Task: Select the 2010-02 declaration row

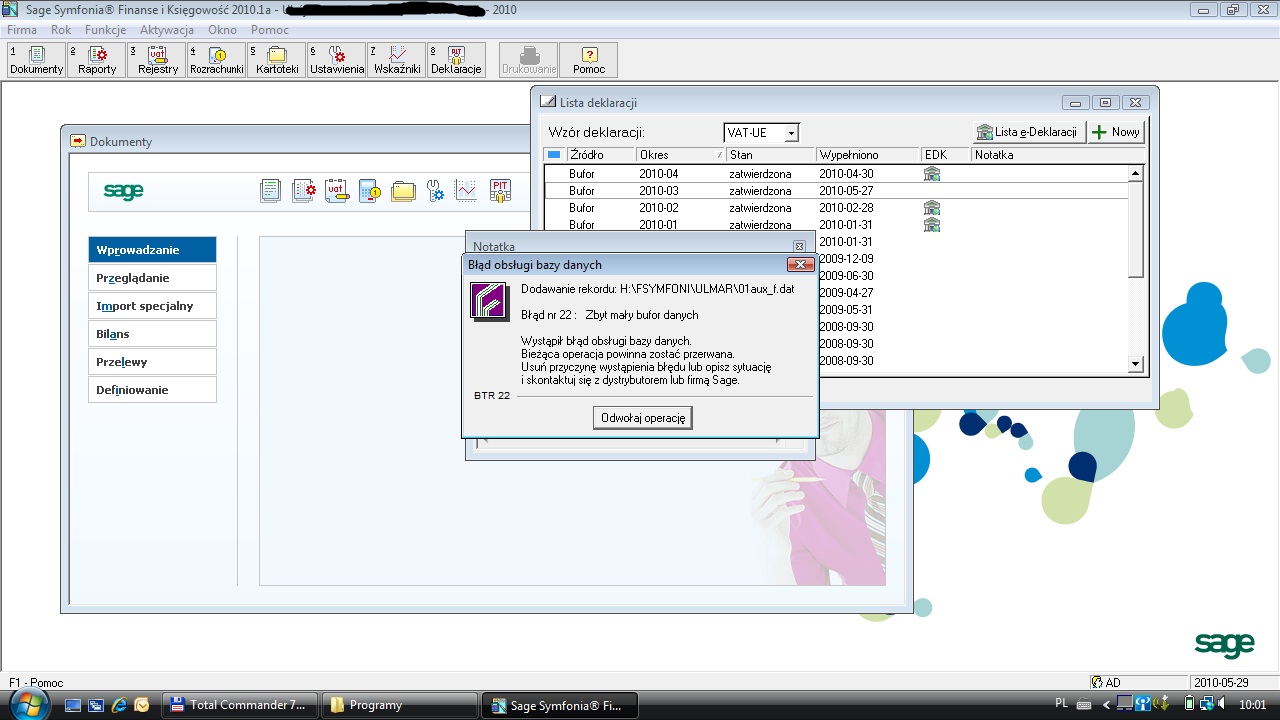Action: 835,208
